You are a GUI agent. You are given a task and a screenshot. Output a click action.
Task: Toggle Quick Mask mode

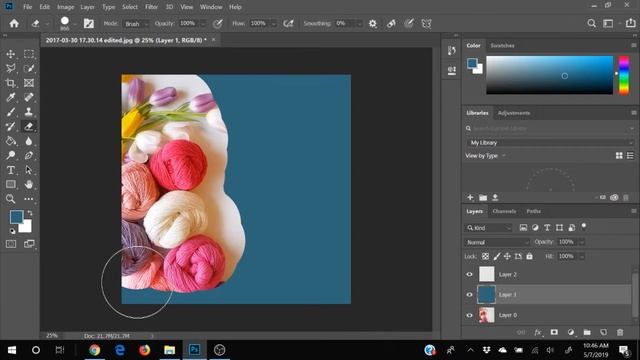(x=11, y=244)
